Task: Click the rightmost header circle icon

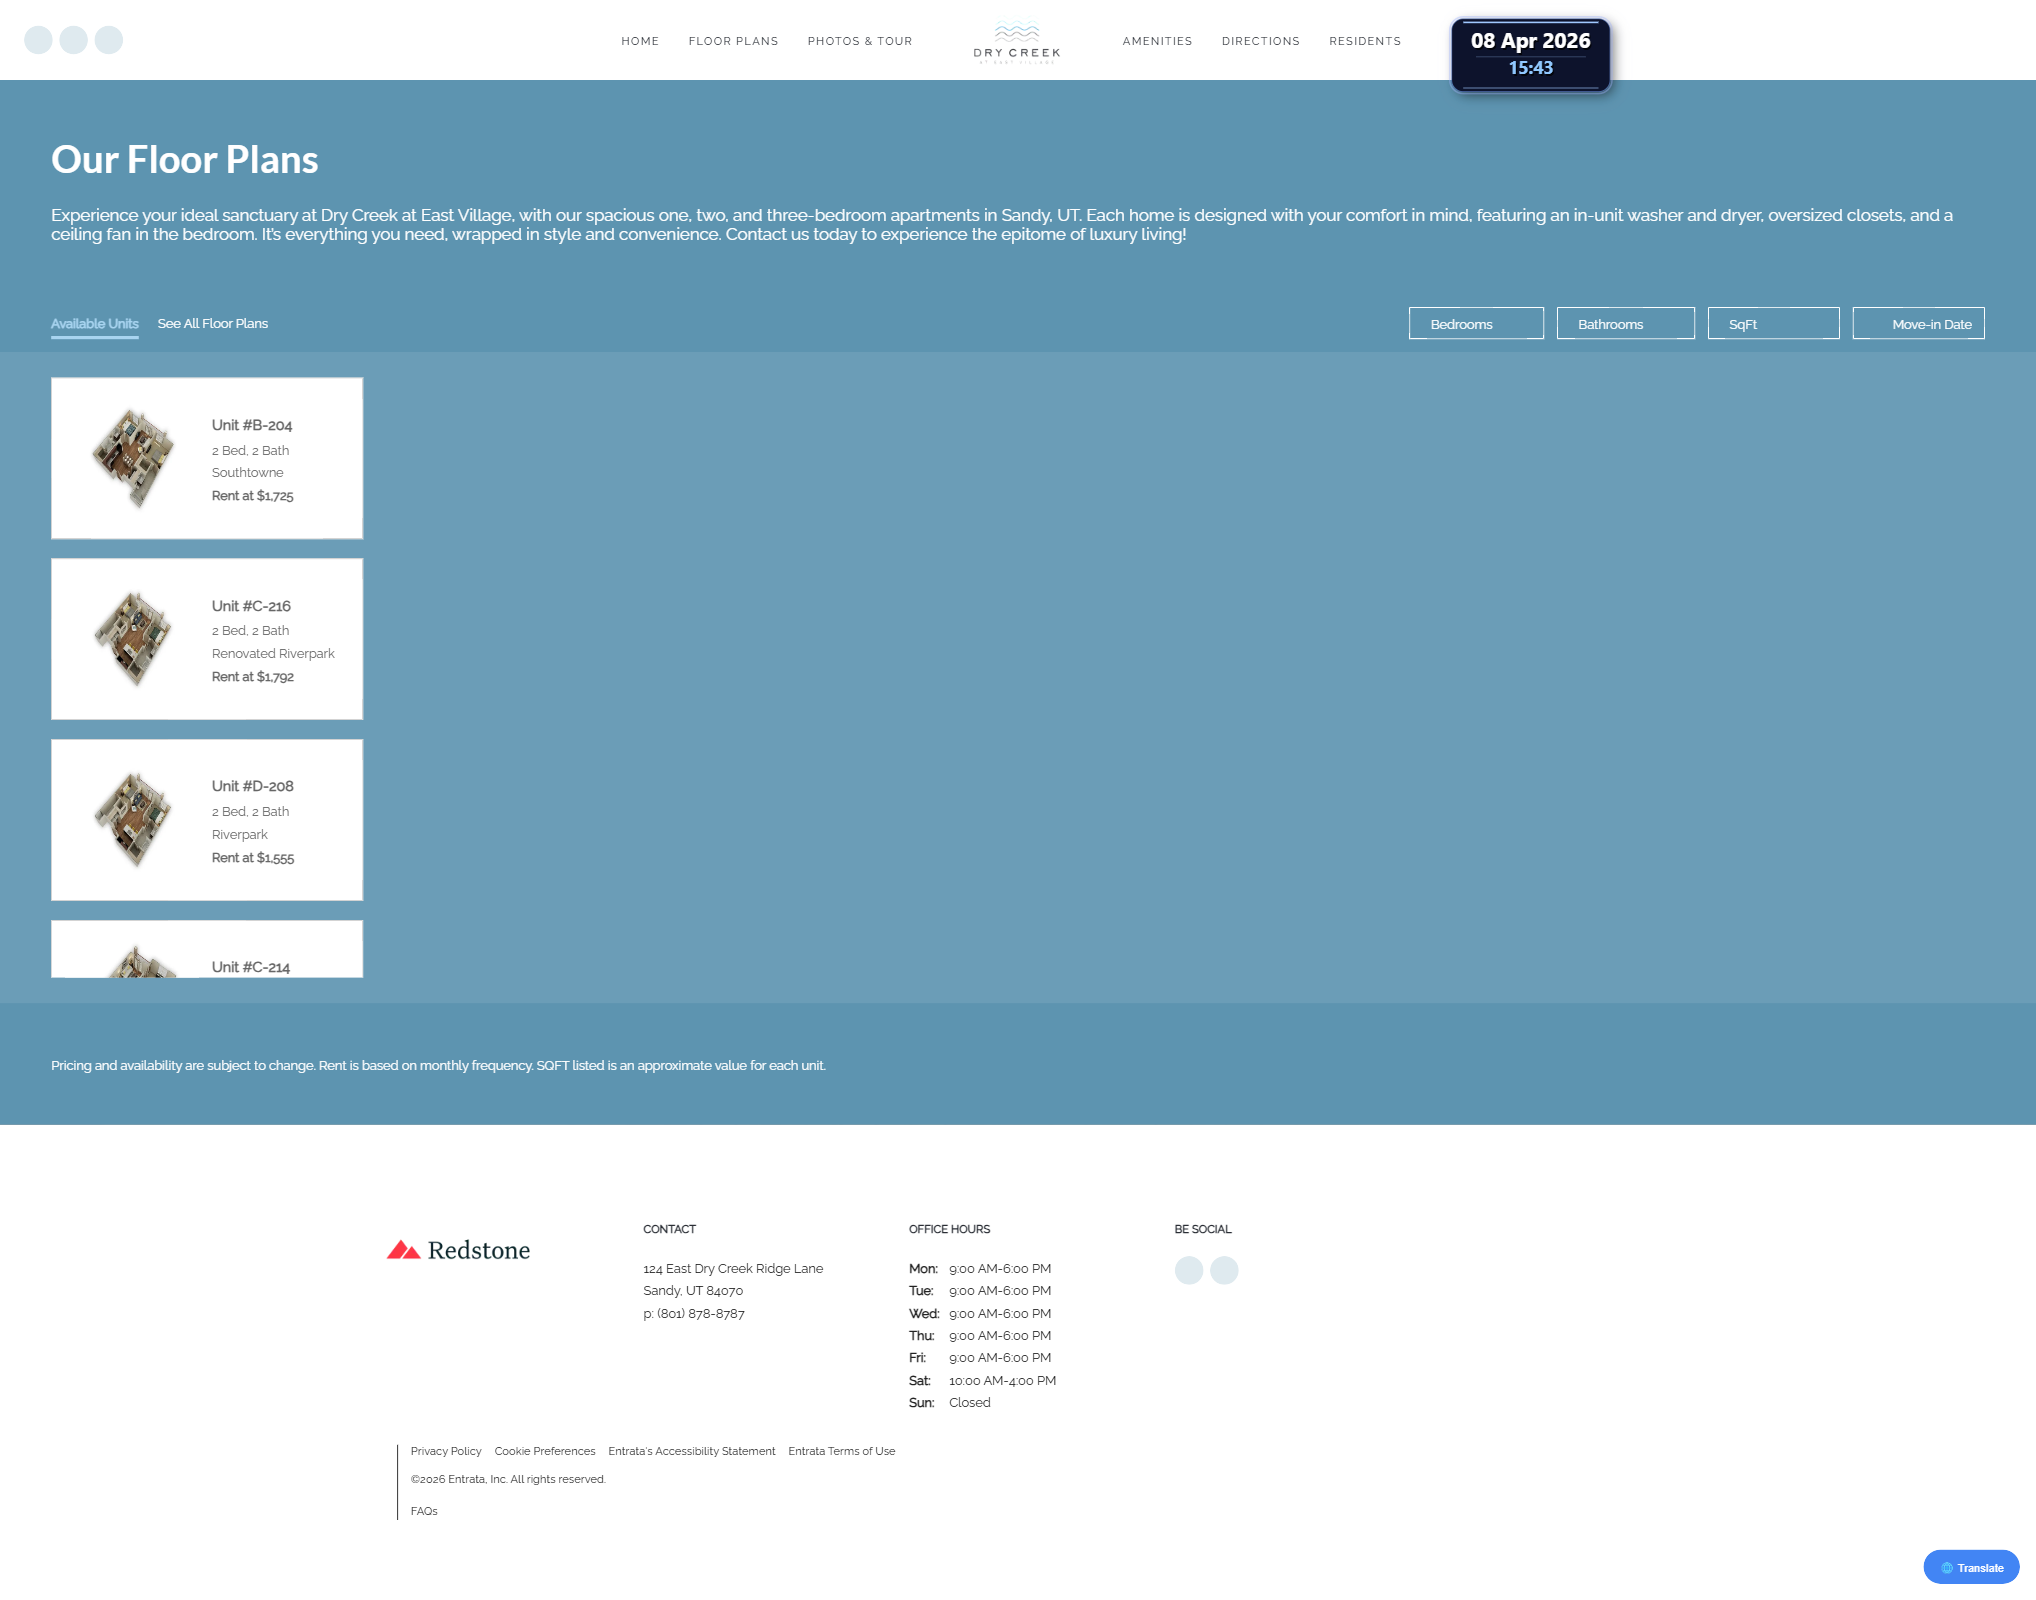Action: pos(108,40)
